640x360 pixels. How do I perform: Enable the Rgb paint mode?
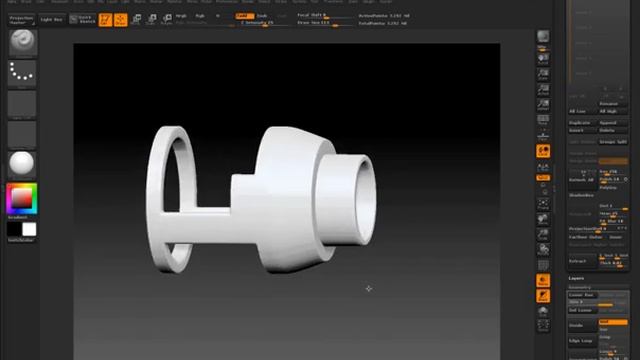pos(200,16)
